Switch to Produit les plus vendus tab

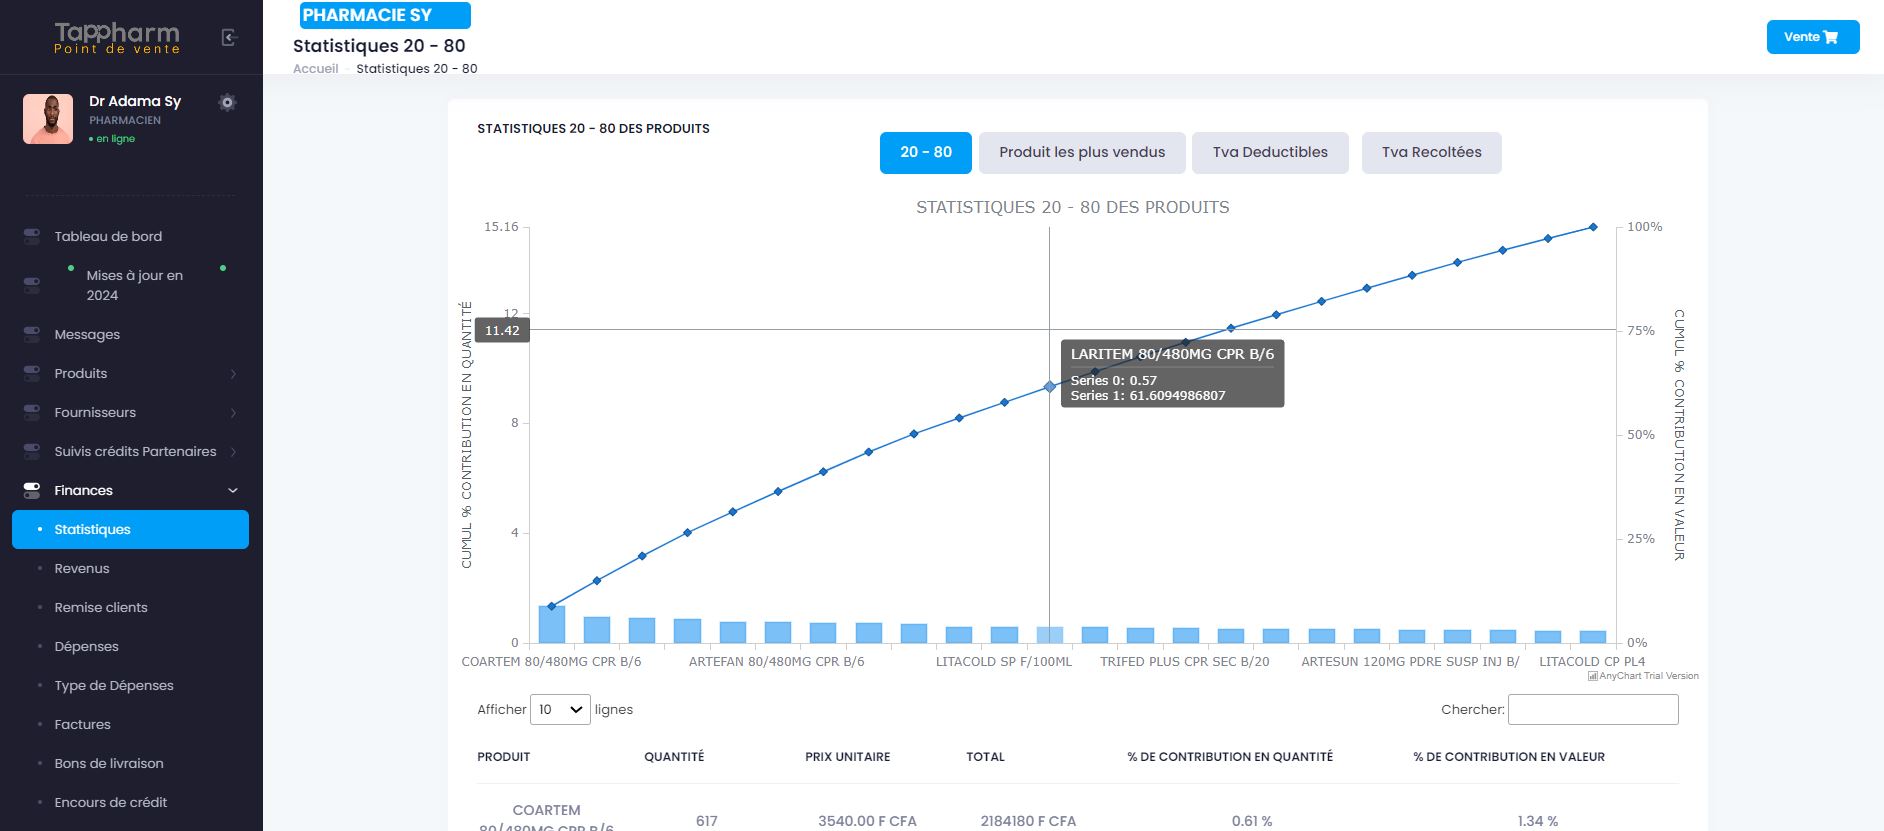tap(1082, 153)
